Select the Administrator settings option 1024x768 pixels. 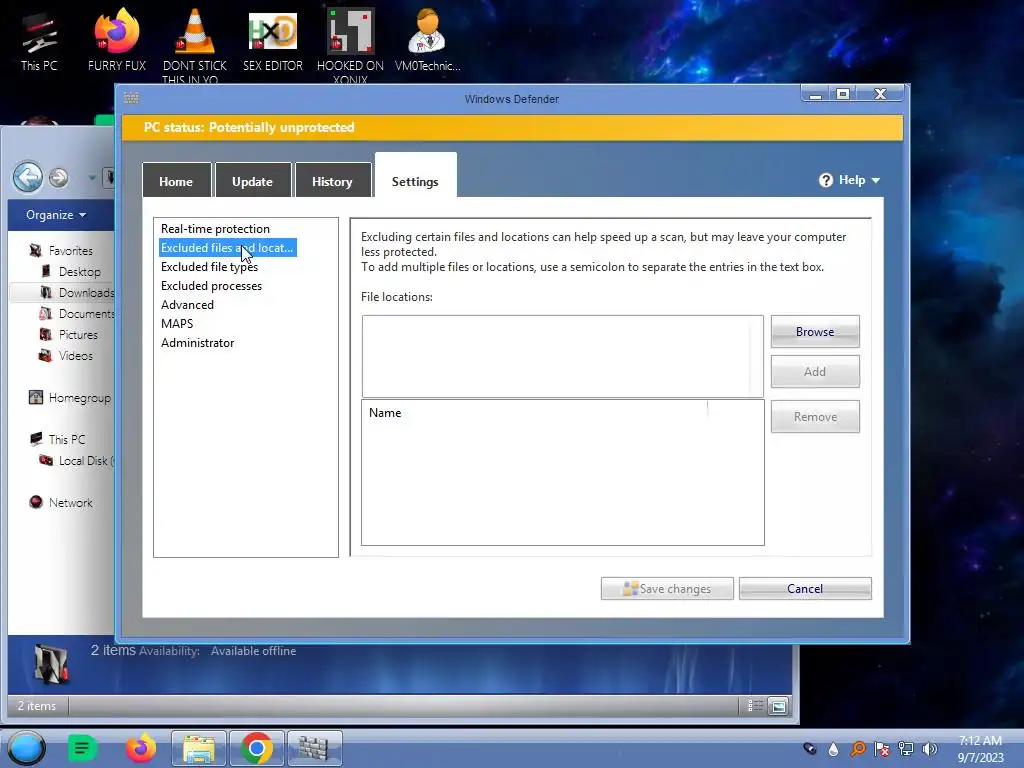pos(197,342)
